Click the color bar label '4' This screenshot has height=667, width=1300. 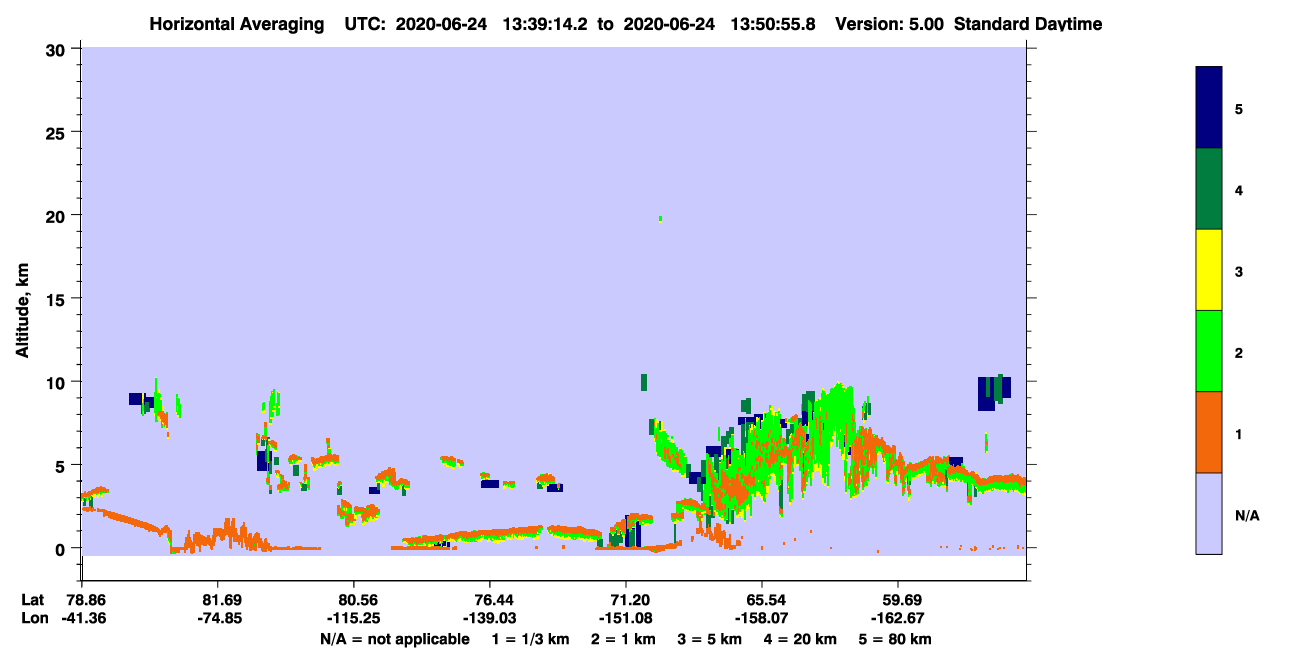(1239, 189)
